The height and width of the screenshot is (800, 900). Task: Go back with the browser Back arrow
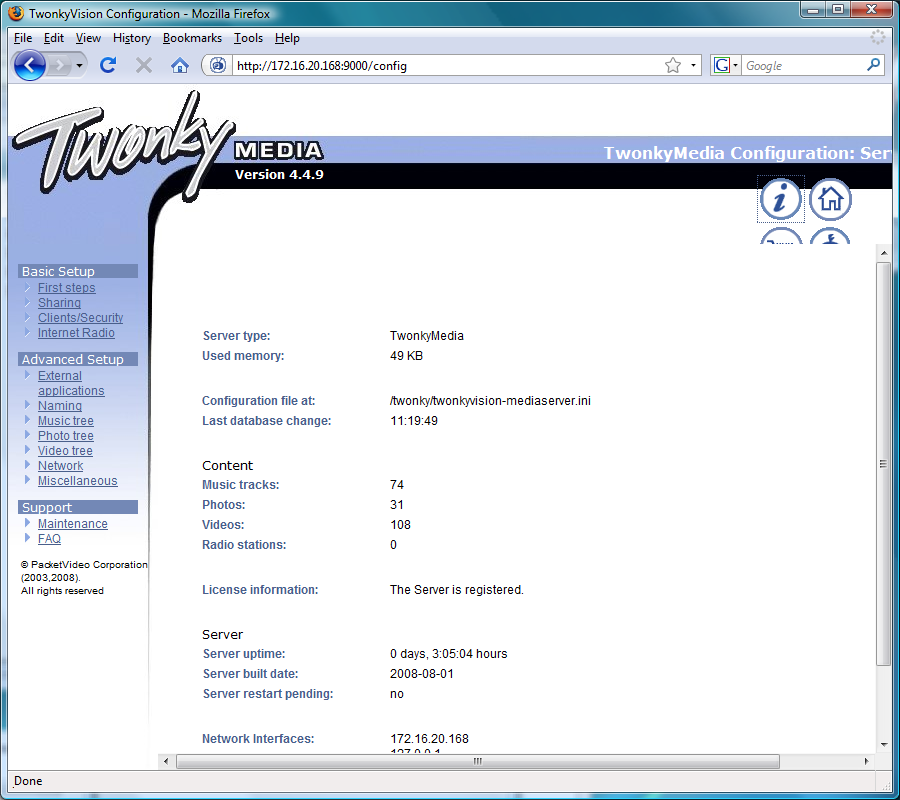(x=29, y=65)
